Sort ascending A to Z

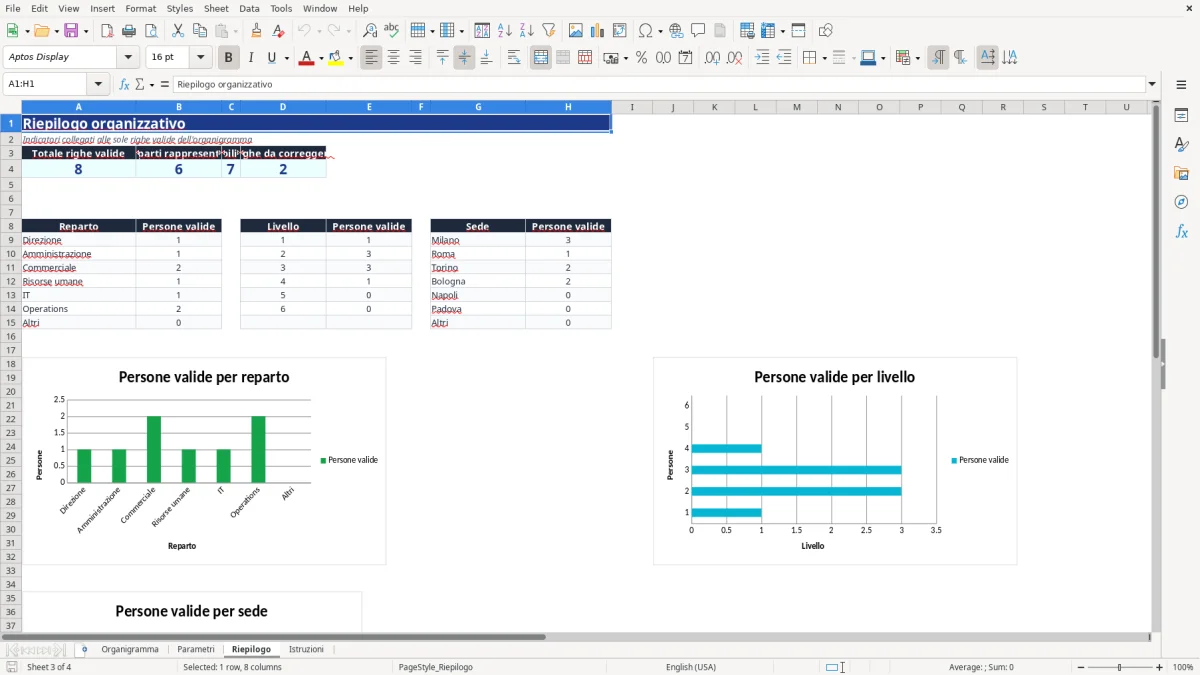point(505,31)
